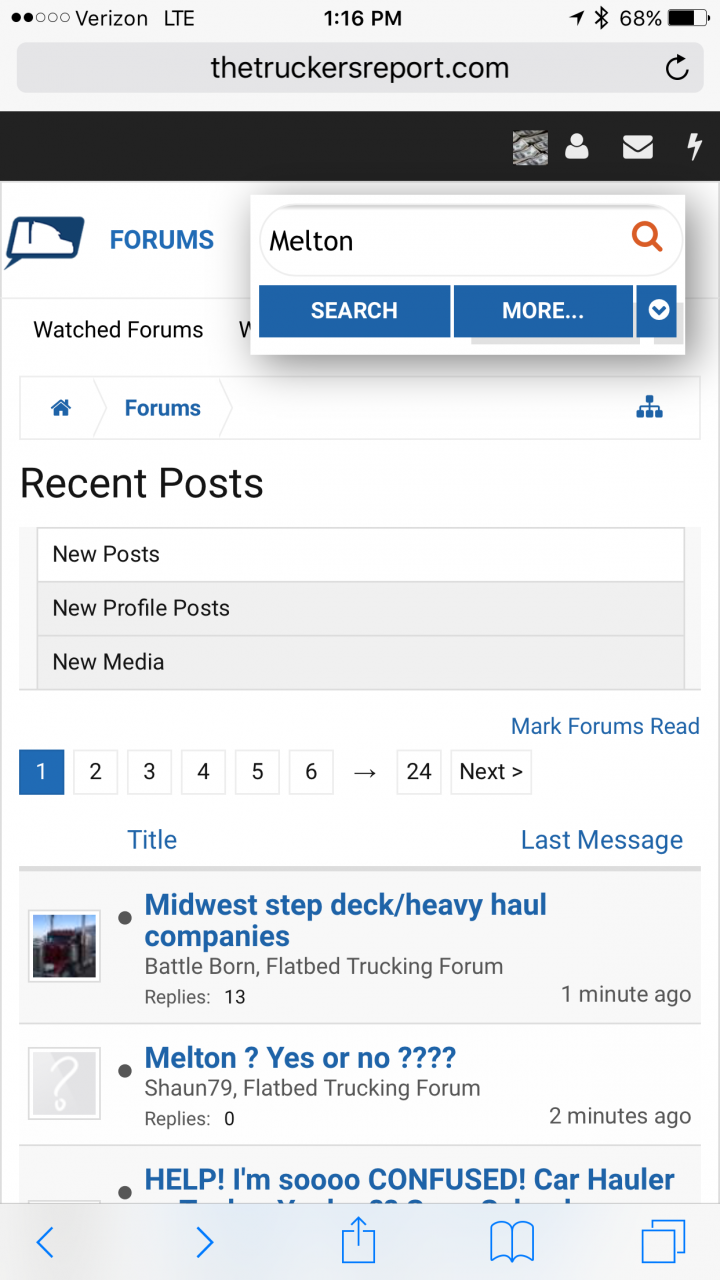Screen dimensions: 720x1280
Task: Open the inbox envelope icon
Action: click(638, 147)
